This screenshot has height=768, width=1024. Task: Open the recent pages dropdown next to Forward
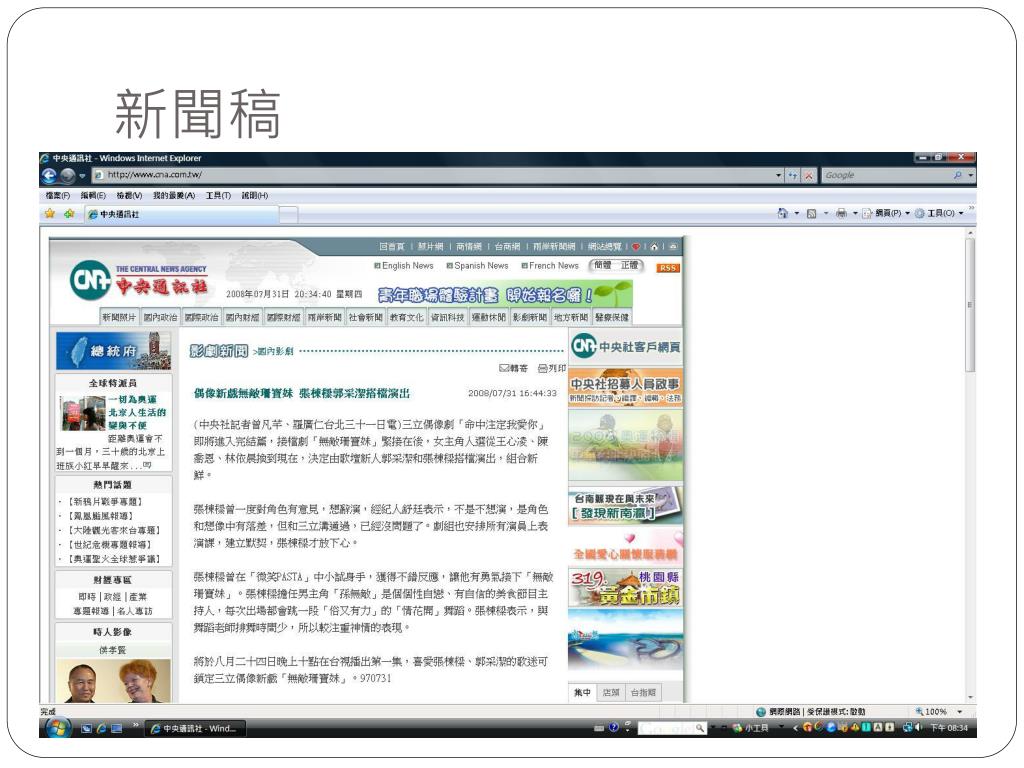pyautogui.click(x=82, y=176)
